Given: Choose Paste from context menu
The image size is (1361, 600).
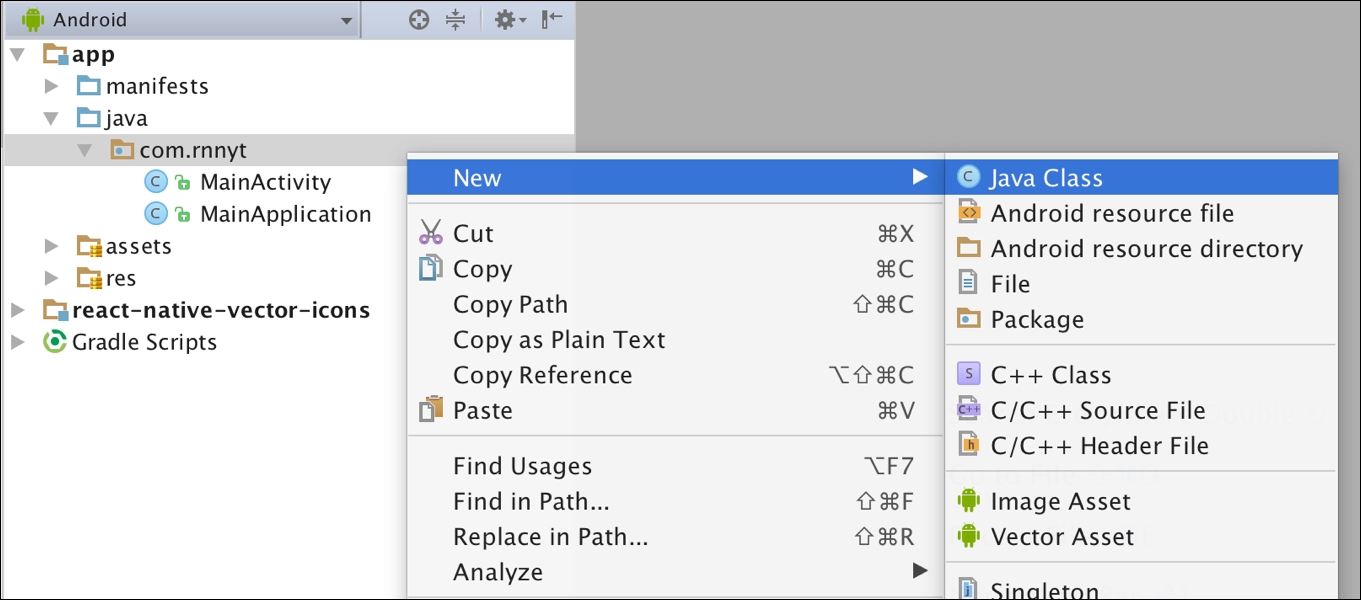Looking at the screenshot, I should click(675, 410).
